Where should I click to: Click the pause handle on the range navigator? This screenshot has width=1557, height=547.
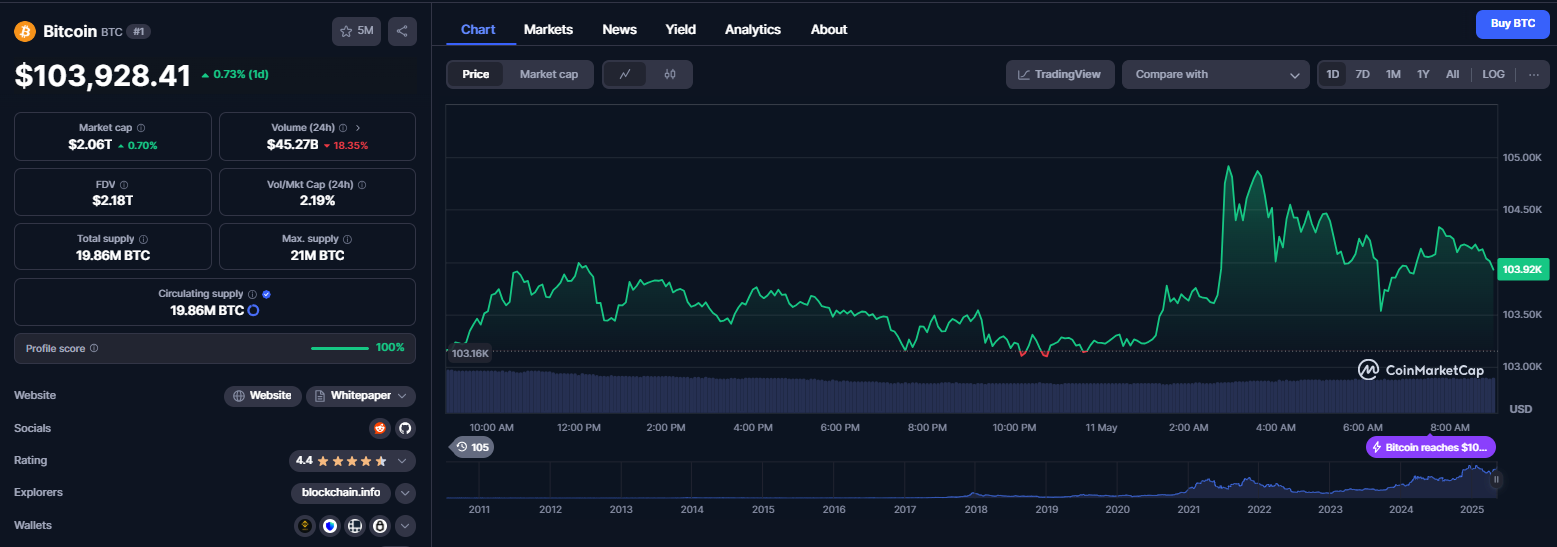(1497, 480)
